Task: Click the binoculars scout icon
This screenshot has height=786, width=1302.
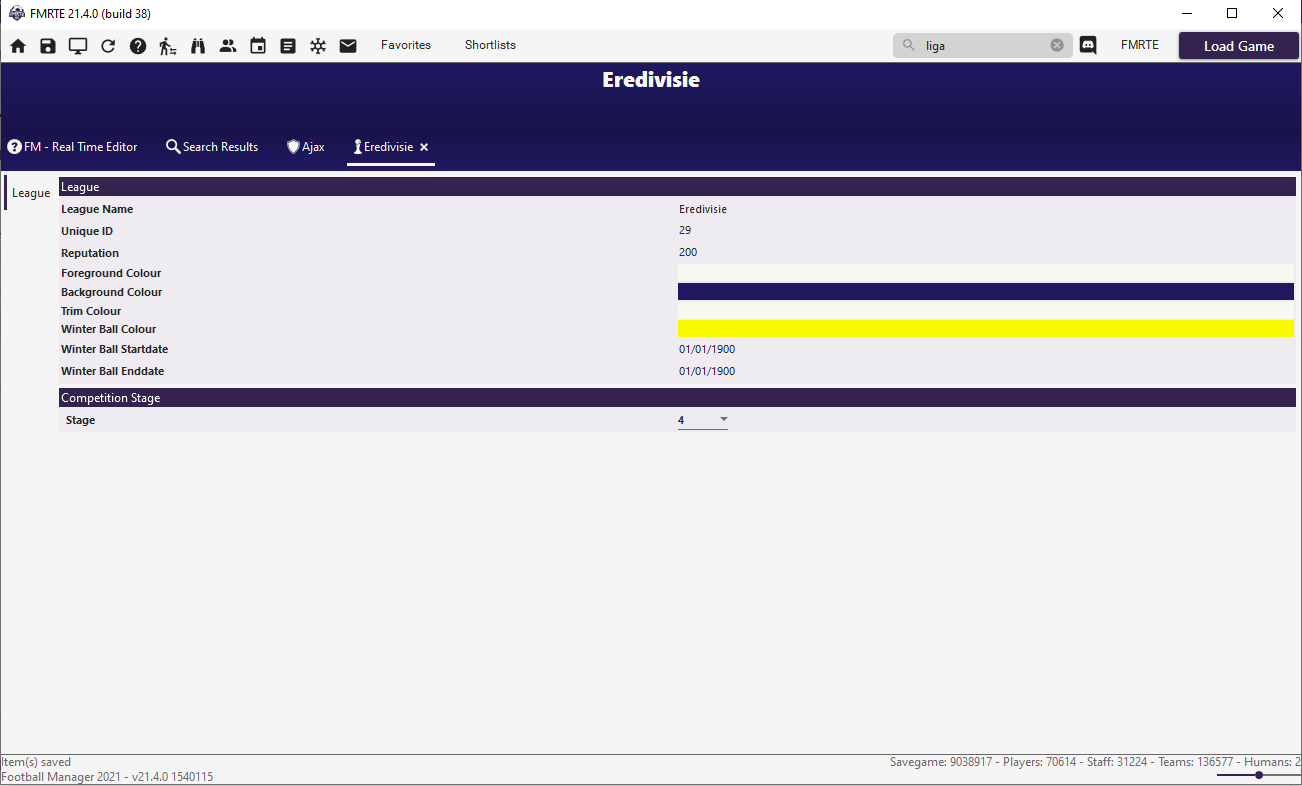Action: (198, 46)
